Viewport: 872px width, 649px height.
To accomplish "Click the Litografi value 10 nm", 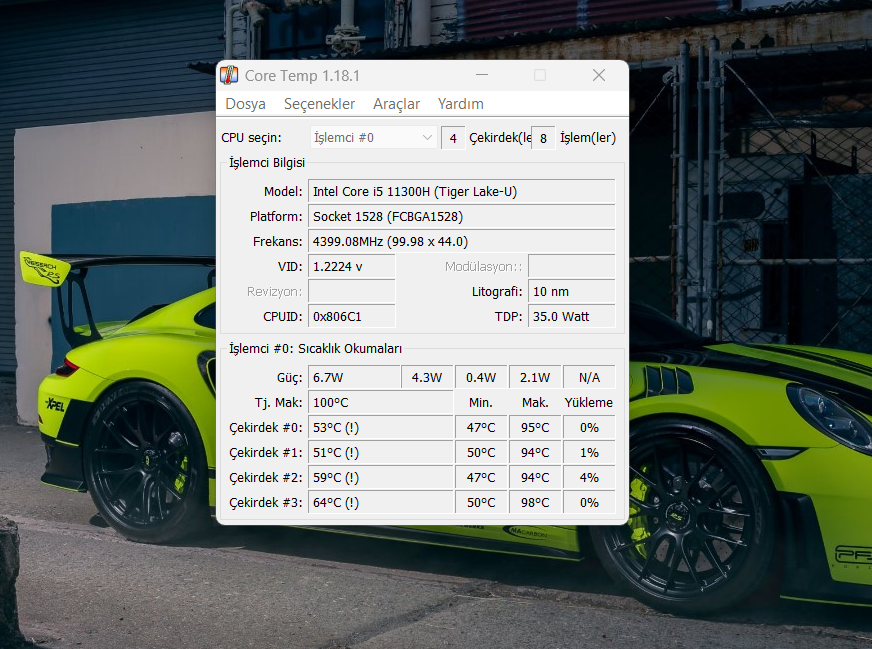I will pos(572,291).
